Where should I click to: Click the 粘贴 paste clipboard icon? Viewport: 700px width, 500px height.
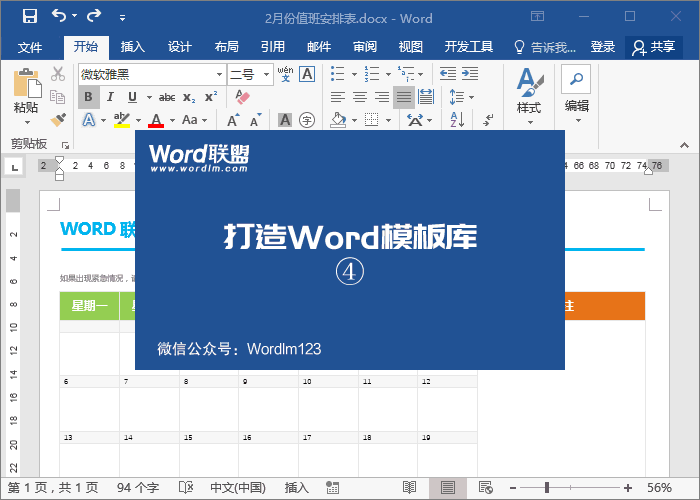pyautogui.click(x=27, y=83)
